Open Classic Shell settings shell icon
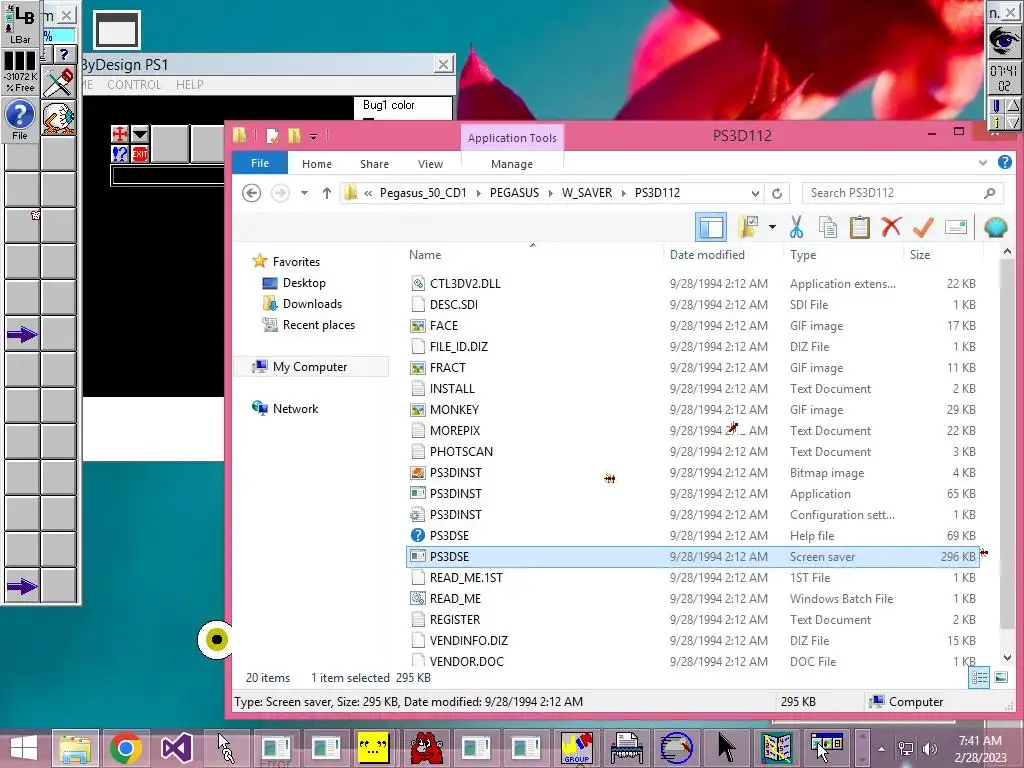 995,227
